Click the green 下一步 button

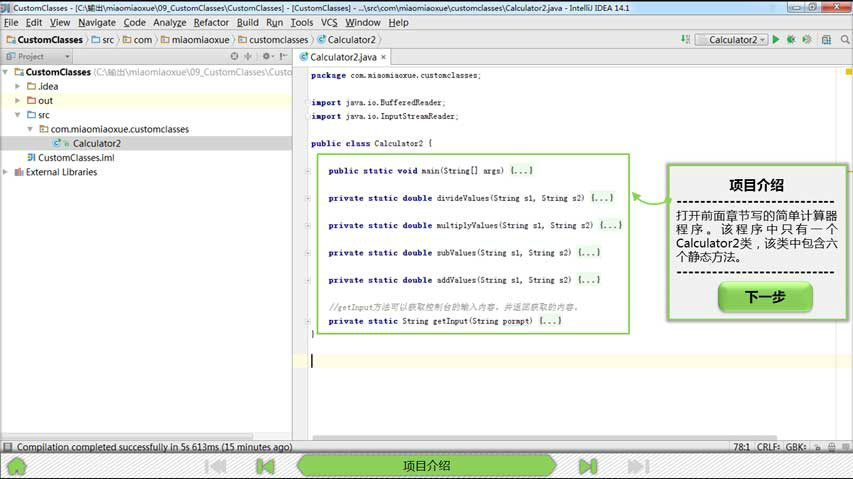[765, 297]
